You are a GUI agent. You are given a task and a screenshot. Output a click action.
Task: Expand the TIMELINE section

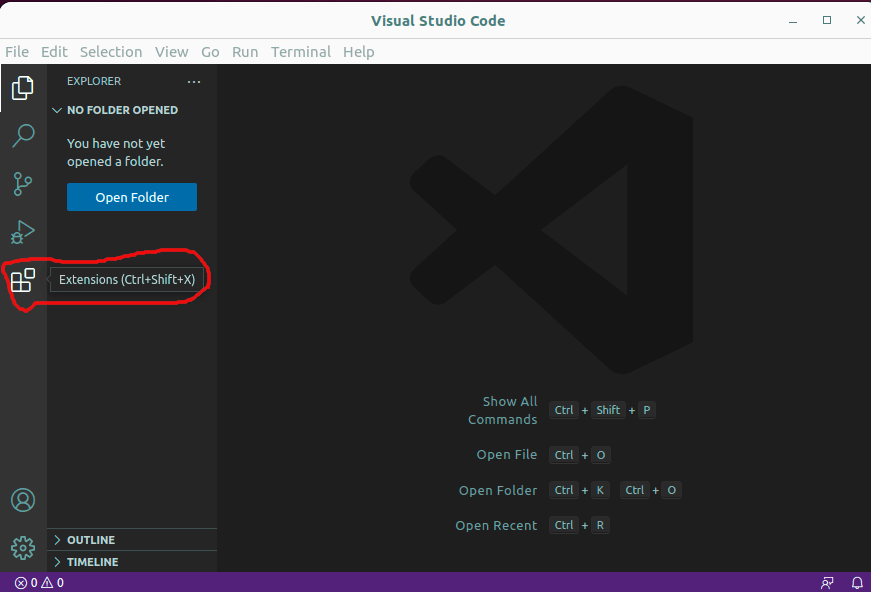(x=93, y=562)
